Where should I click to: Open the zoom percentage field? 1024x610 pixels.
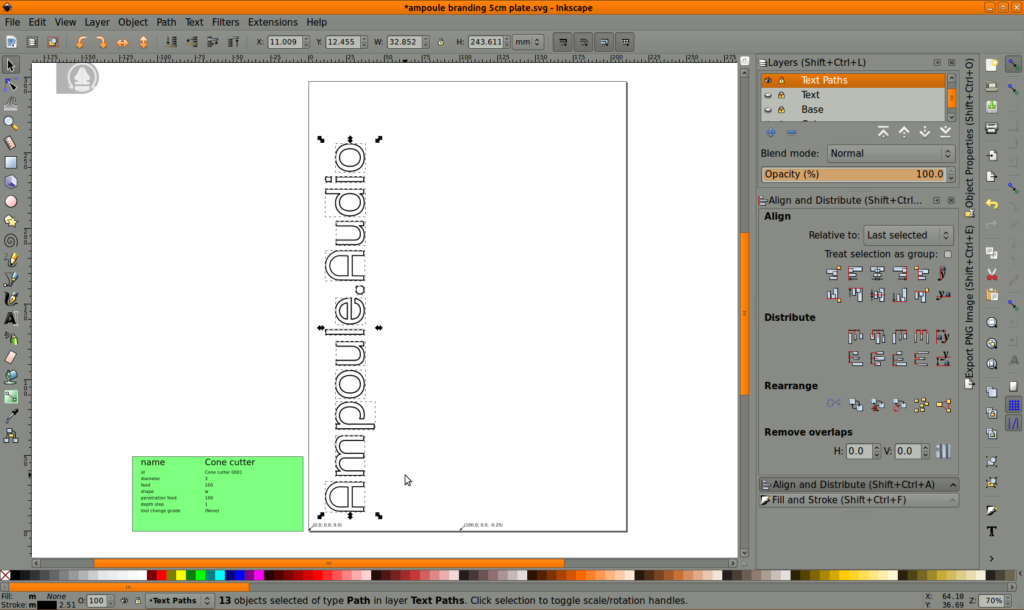coord(994,601)
